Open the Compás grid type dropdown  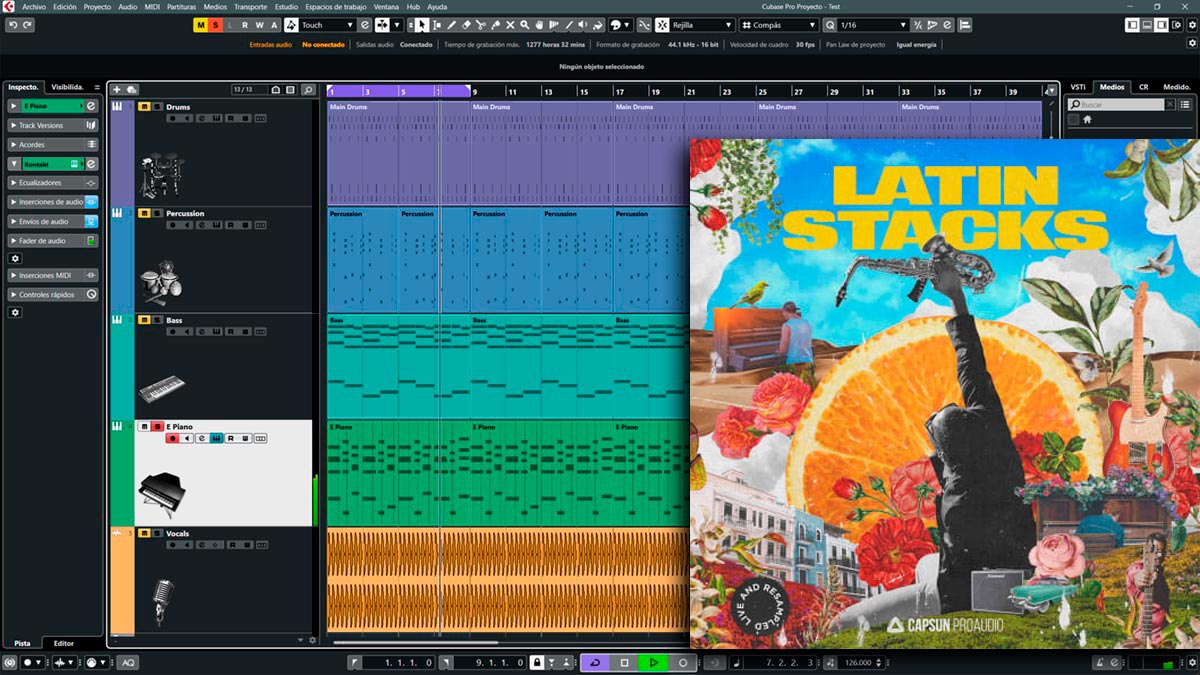pos(778,25)
